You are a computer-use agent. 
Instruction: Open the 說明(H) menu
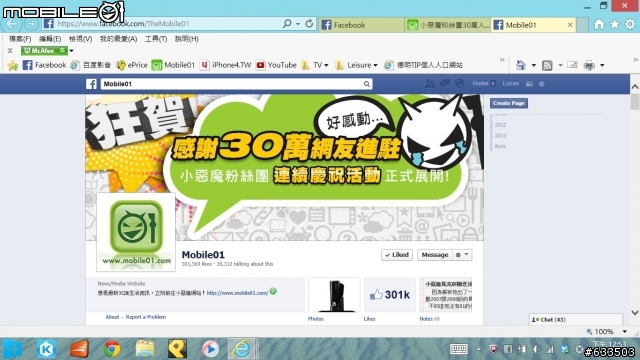(187, 39)
